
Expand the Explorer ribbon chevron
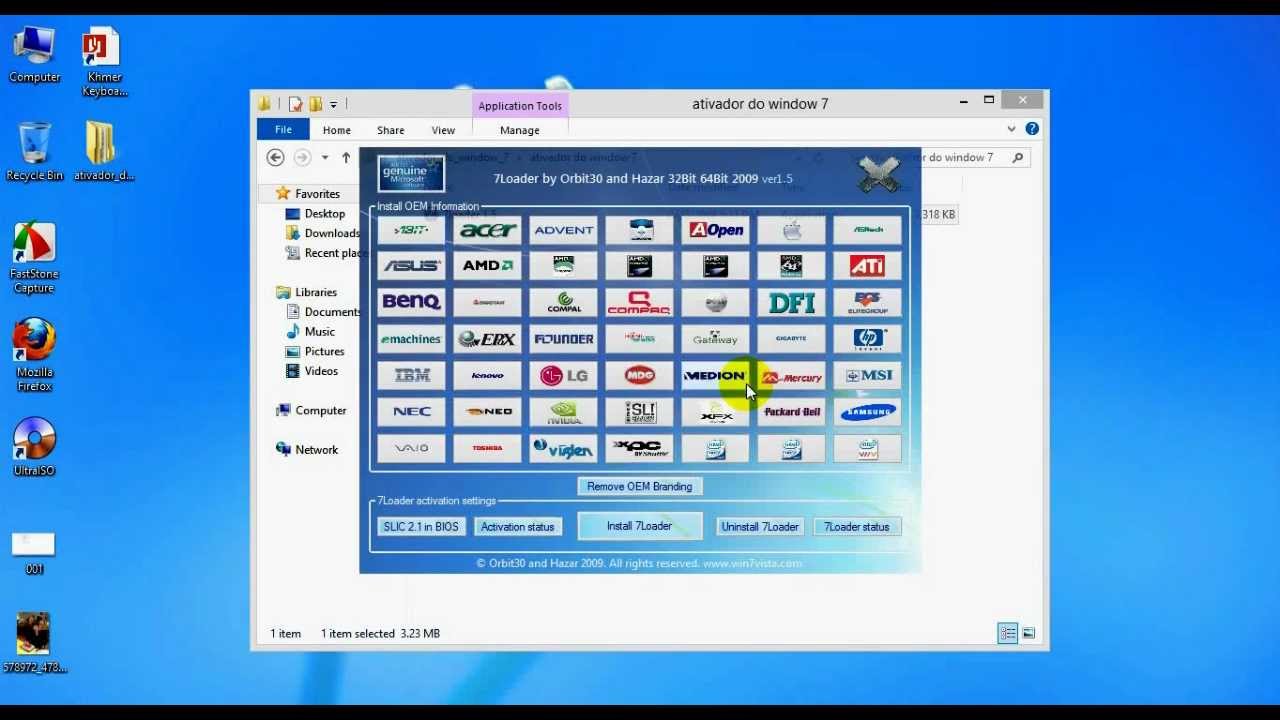point(1011,129)
